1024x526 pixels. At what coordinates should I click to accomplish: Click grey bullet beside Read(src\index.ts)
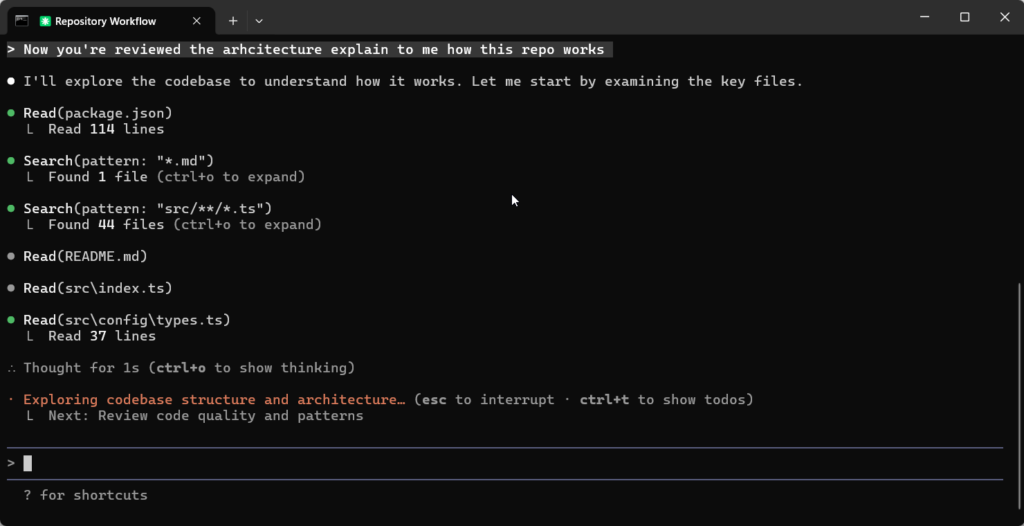pyautogui.click(x=11, y=289)
